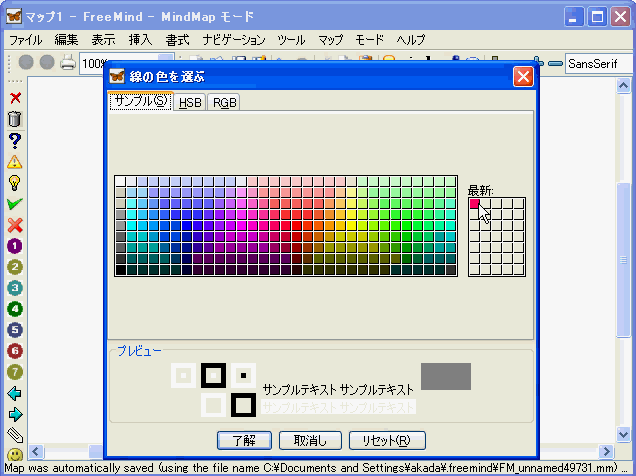Close the 線の色を選ぶ dialog
Screen dimensions: 636x476
tap(523, 76)
